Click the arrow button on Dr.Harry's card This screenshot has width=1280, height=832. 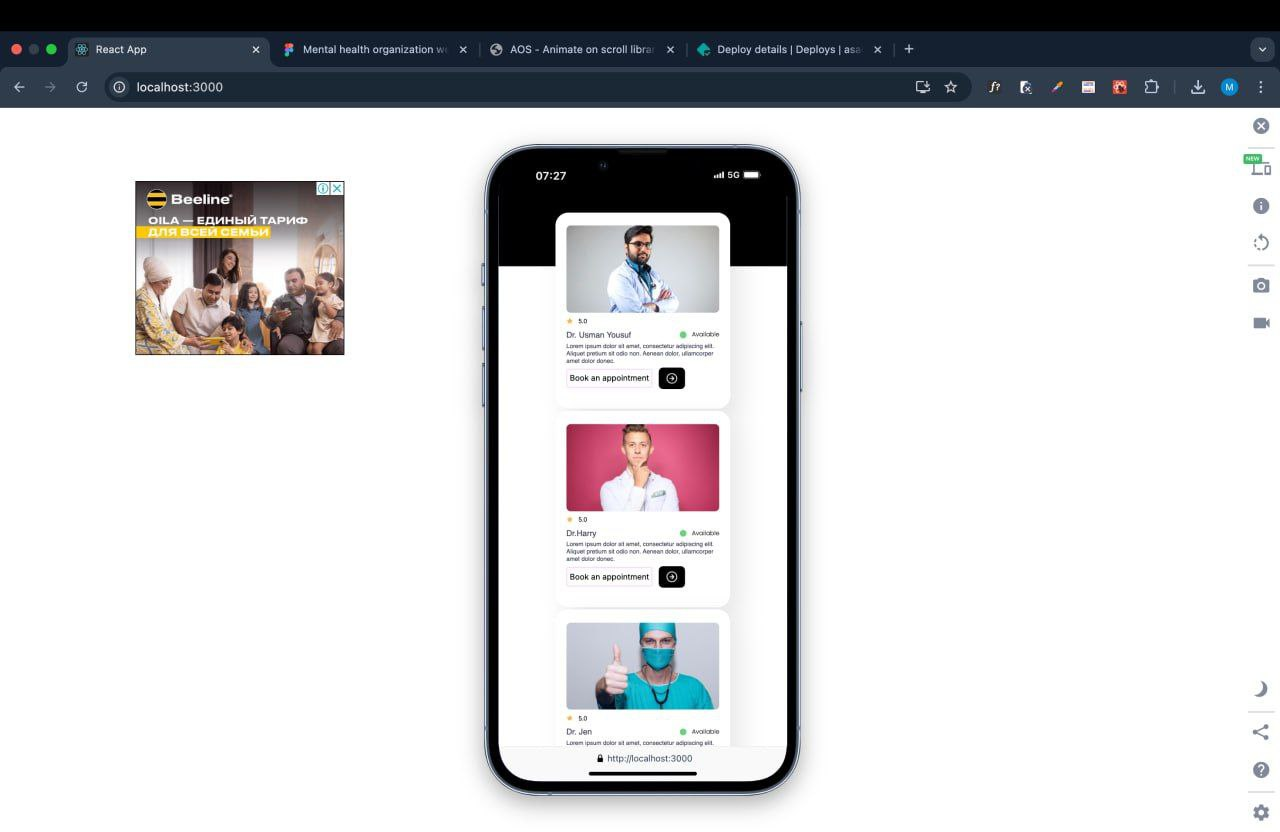coord(672,577)
